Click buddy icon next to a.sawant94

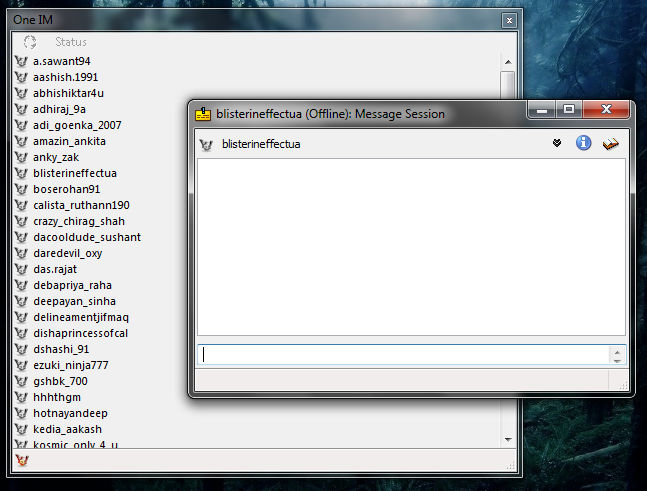[21, 61]
